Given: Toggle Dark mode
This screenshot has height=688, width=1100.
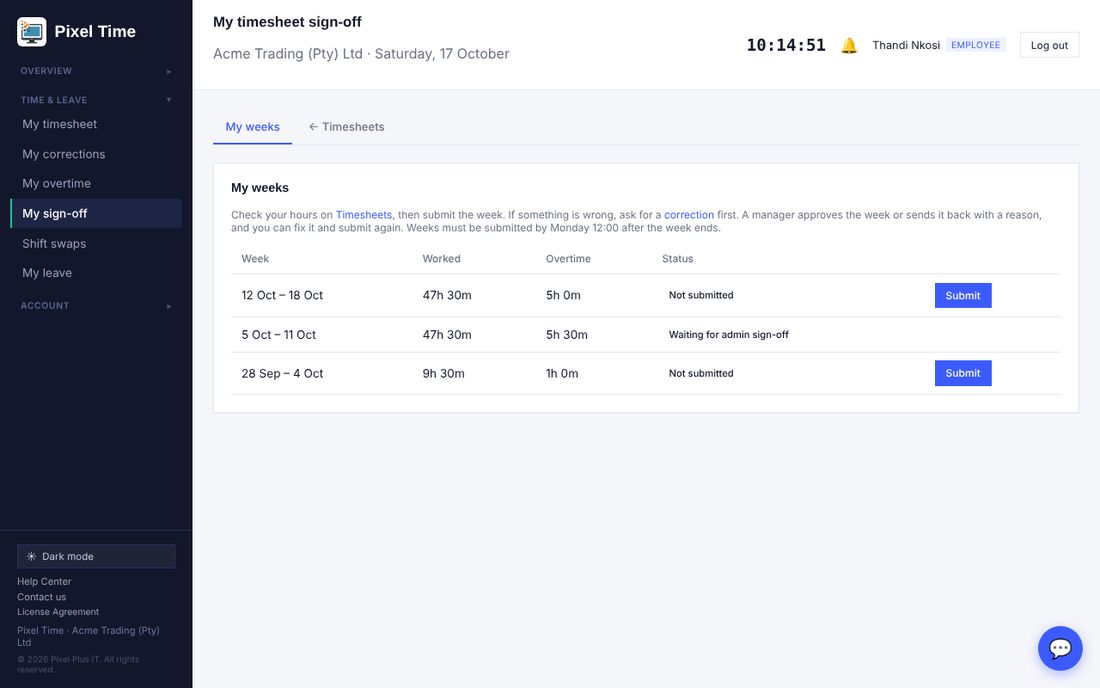Looking at the screenshot, I should pos(96,556).
